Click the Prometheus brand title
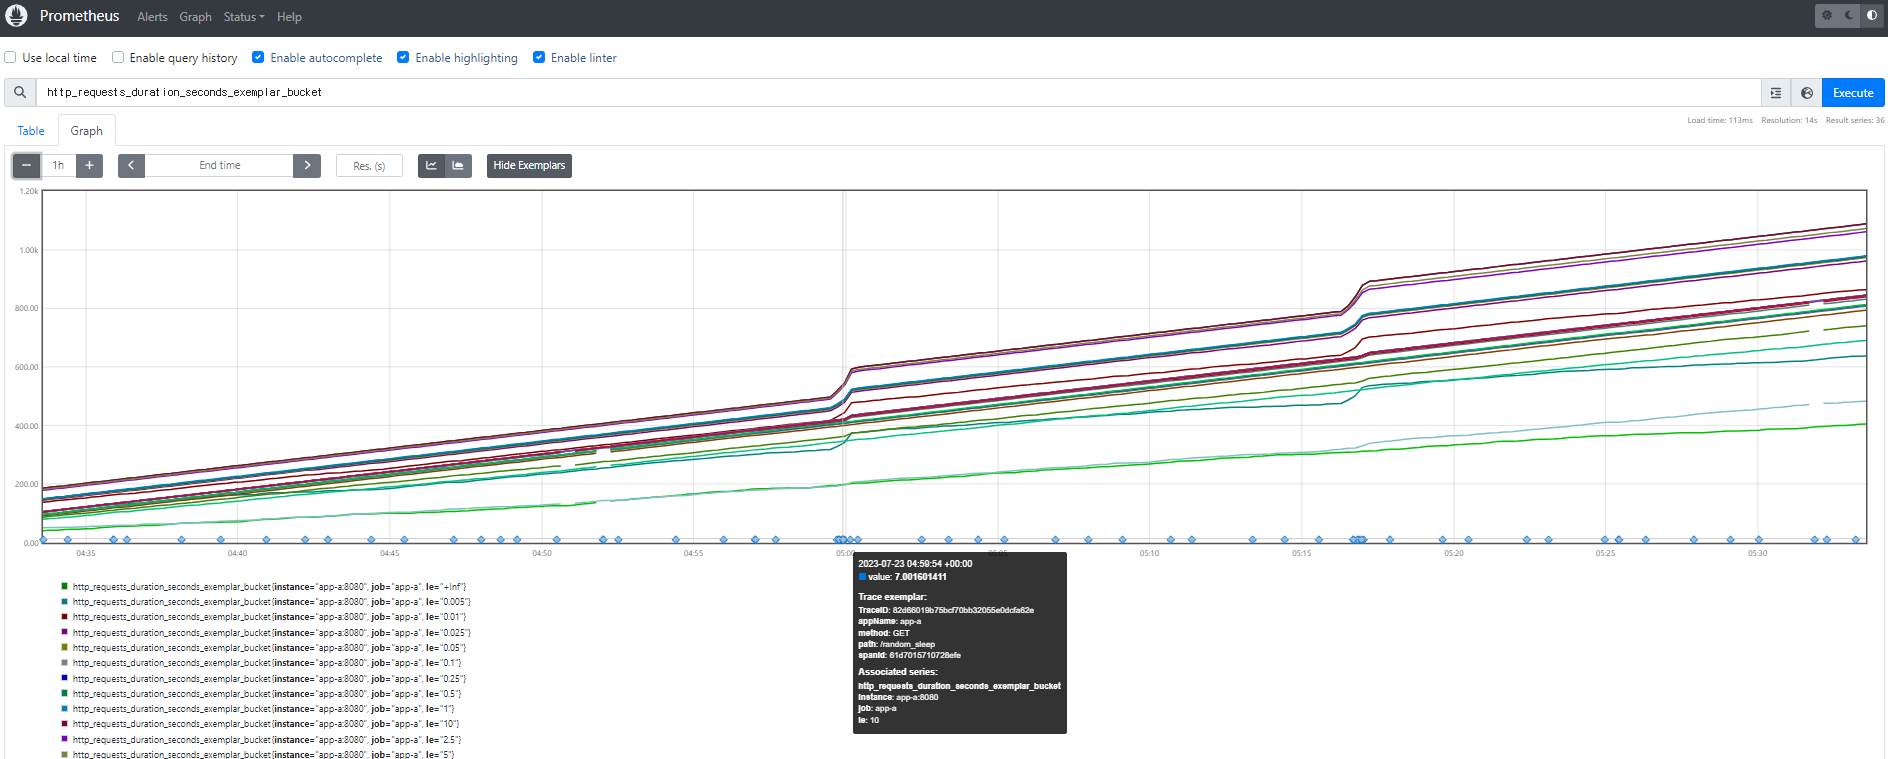 coord(79,16)
